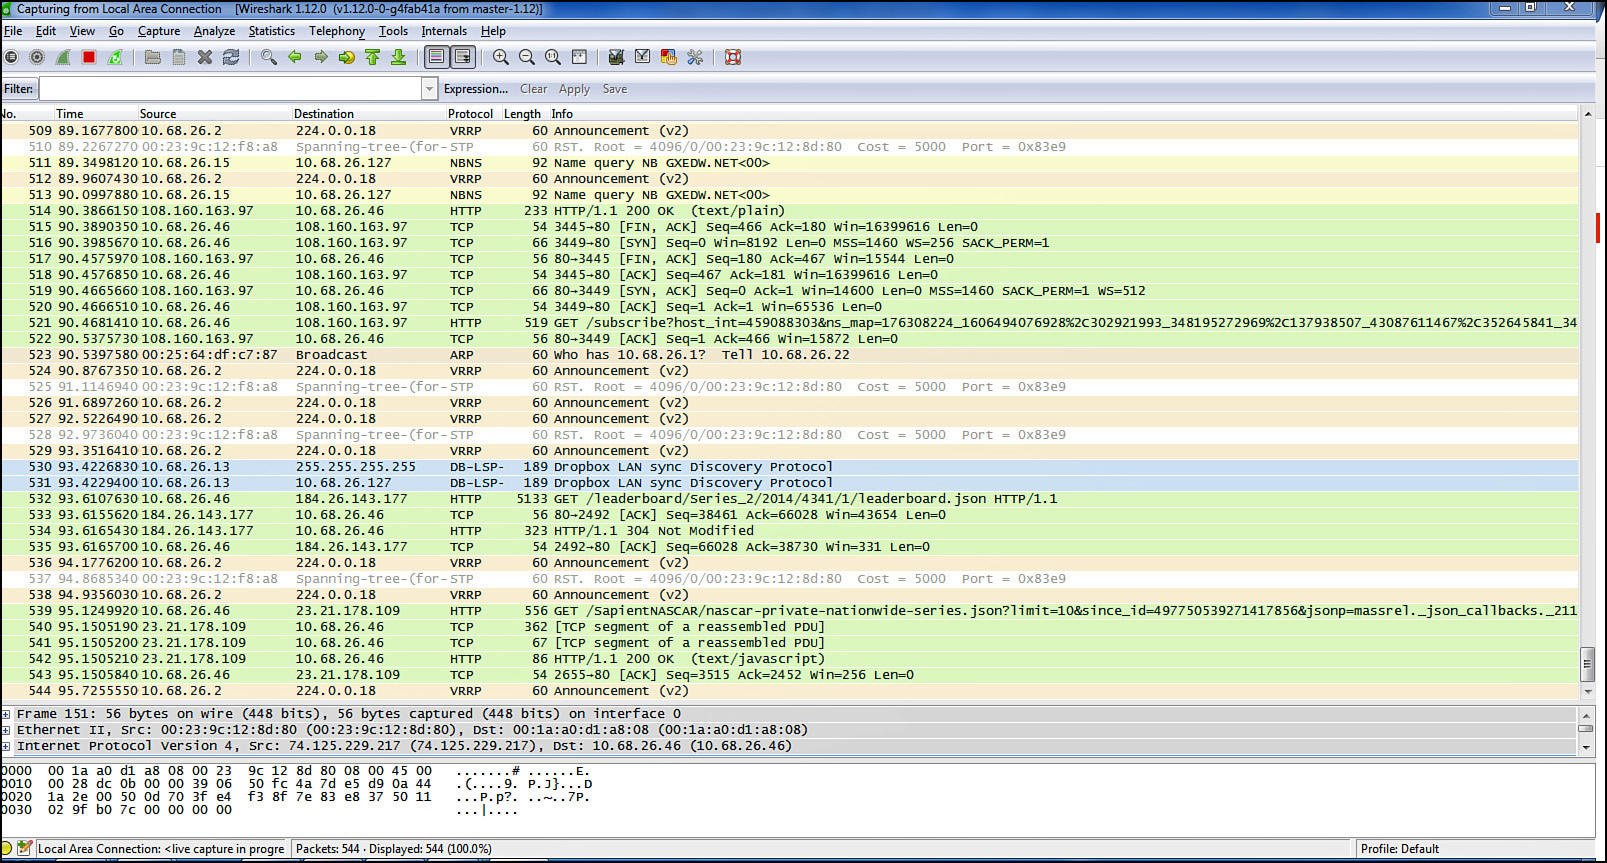The image size is (1607, 863).
Task: Click the Clear filter button
Action: point(533,89)
